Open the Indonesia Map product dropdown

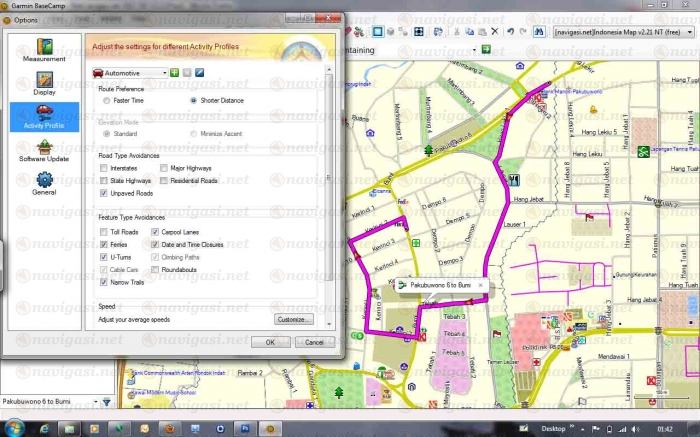point(691,32)
